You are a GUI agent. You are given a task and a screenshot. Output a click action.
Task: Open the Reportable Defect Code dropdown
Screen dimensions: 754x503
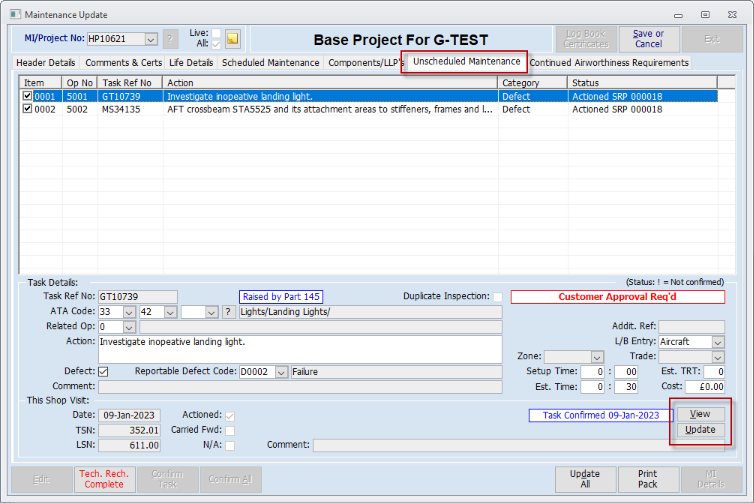(x=281, y=372)
